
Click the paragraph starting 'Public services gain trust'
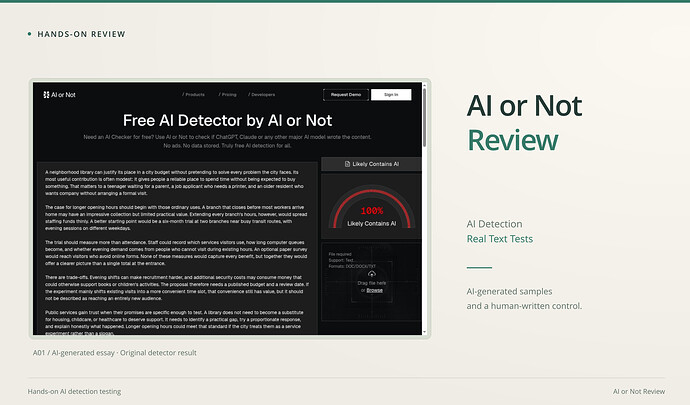coord(174,323)
